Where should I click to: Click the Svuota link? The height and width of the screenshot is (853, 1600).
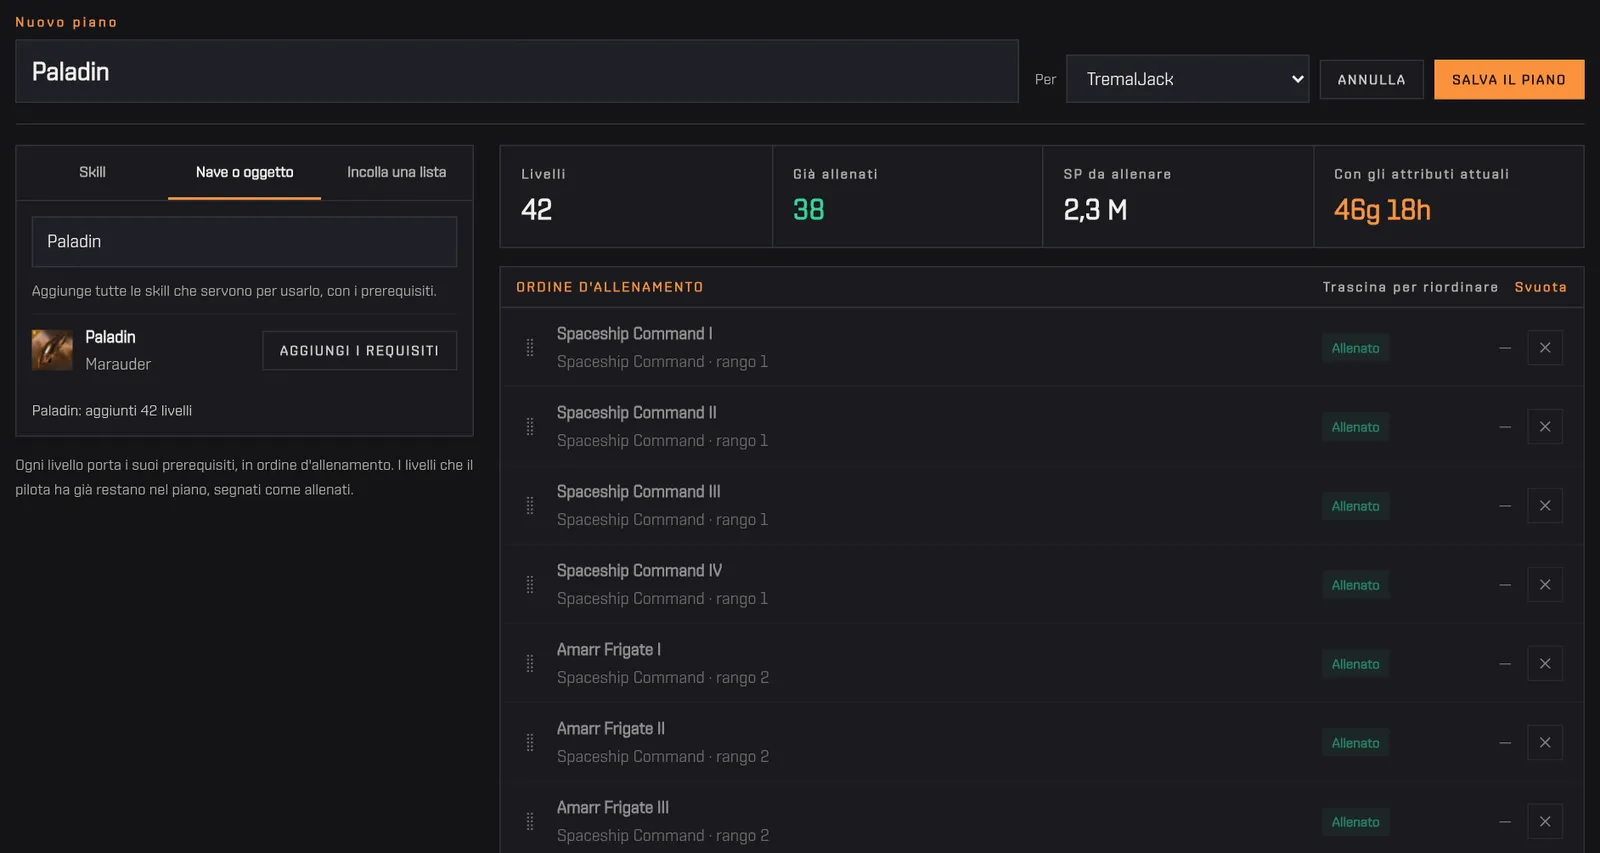(1540, 287)
